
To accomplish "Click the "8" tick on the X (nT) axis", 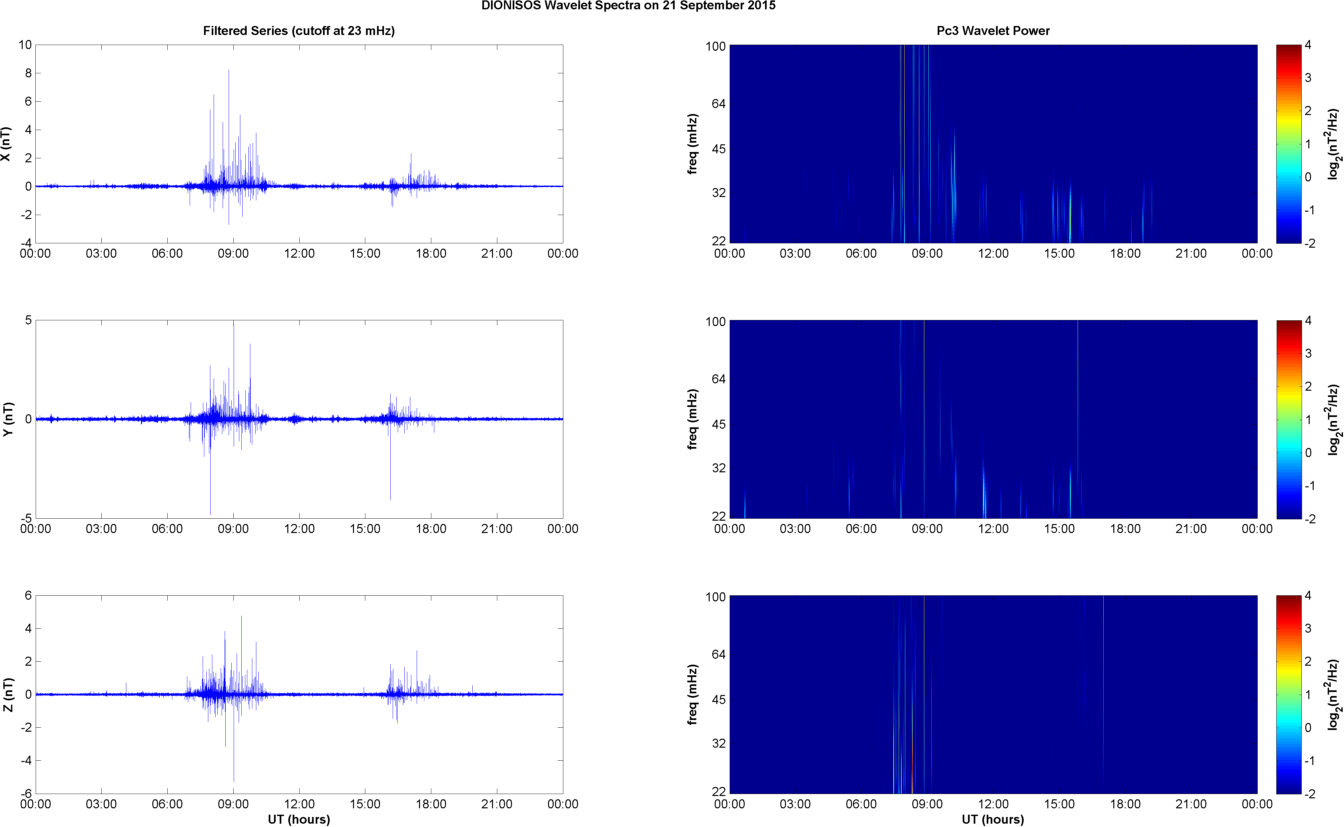I will point(29,73).
